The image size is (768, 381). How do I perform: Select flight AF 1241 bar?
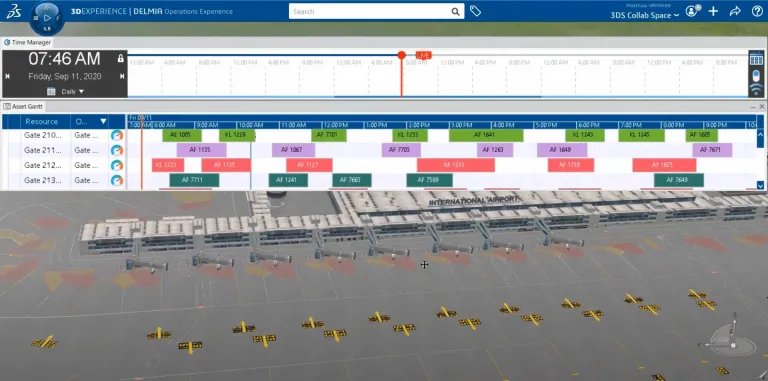pyautogui.click(x=288, y=180)
